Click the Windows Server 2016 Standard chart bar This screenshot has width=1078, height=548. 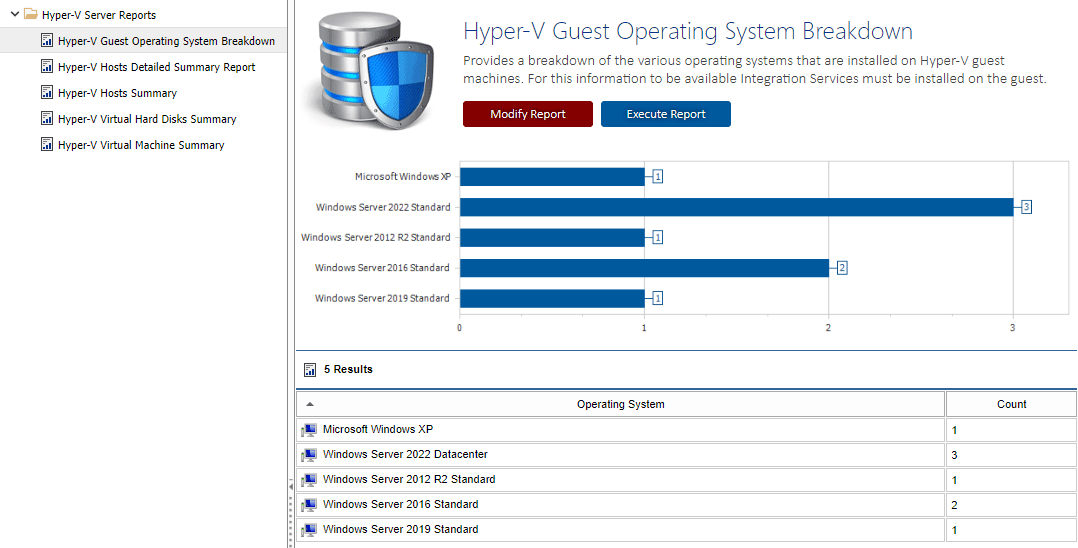[x=644, y=267]
